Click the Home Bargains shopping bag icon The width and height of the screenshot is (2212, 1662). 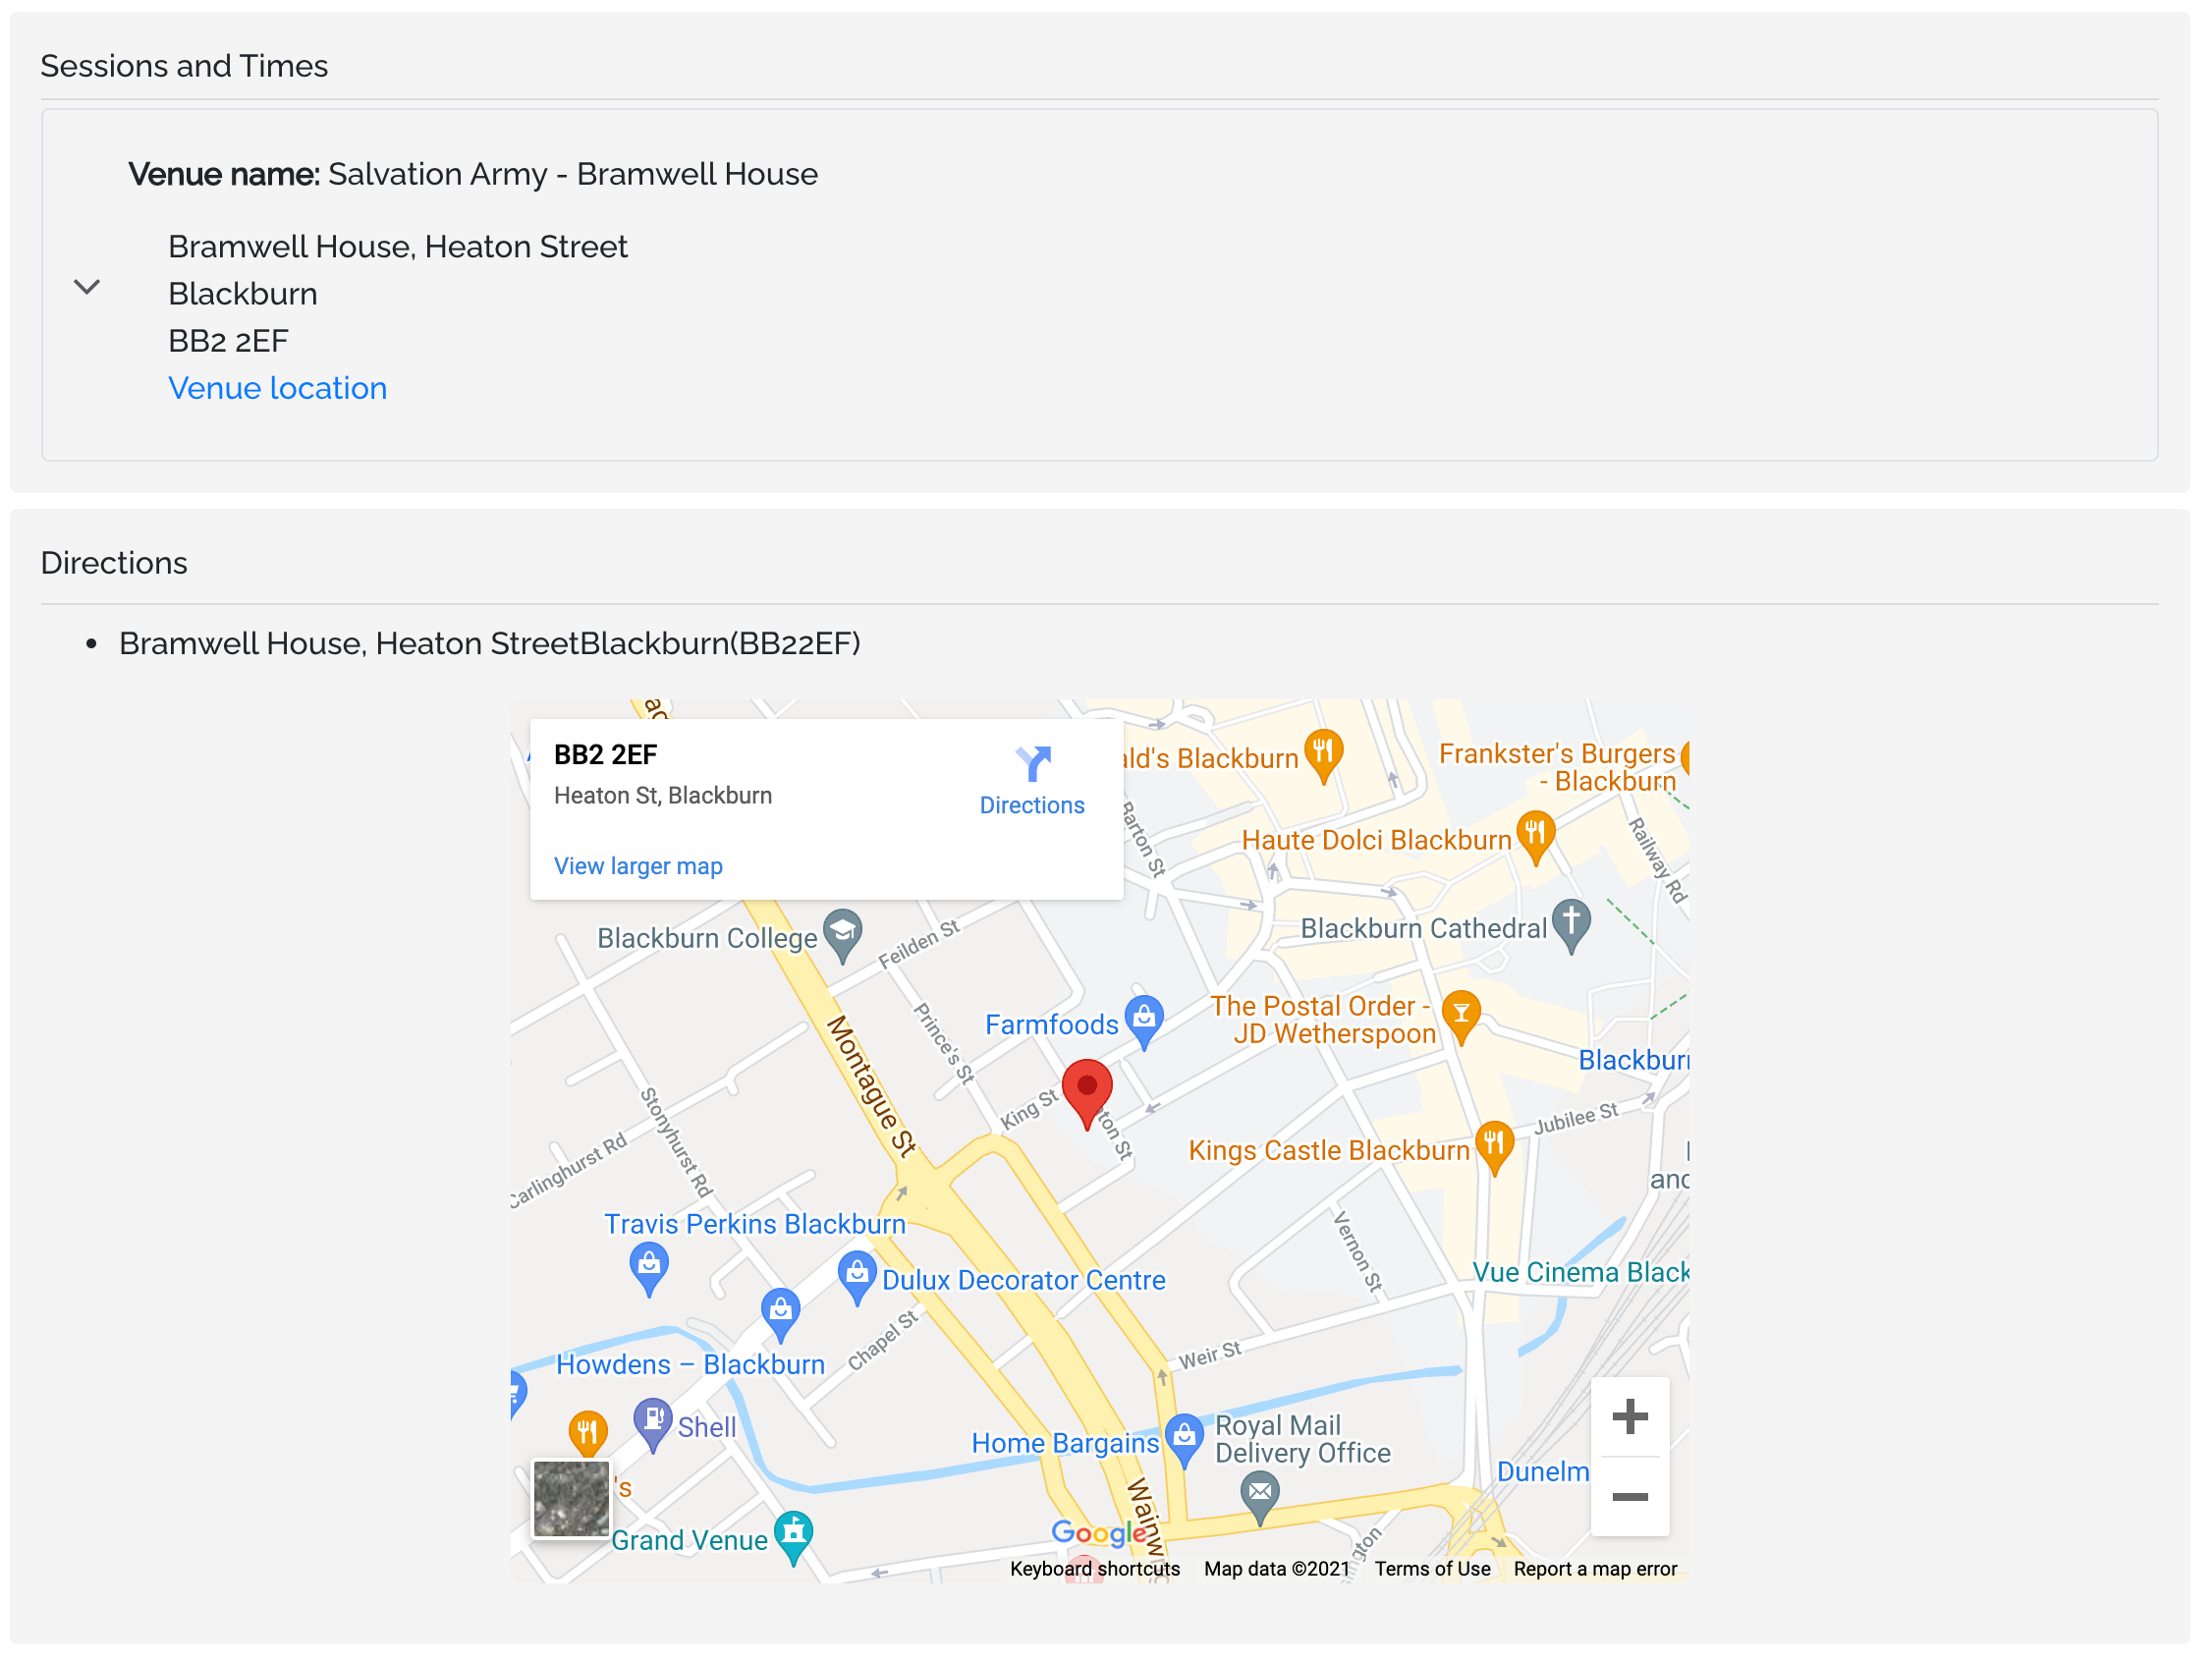[x=1184, y=1440]
